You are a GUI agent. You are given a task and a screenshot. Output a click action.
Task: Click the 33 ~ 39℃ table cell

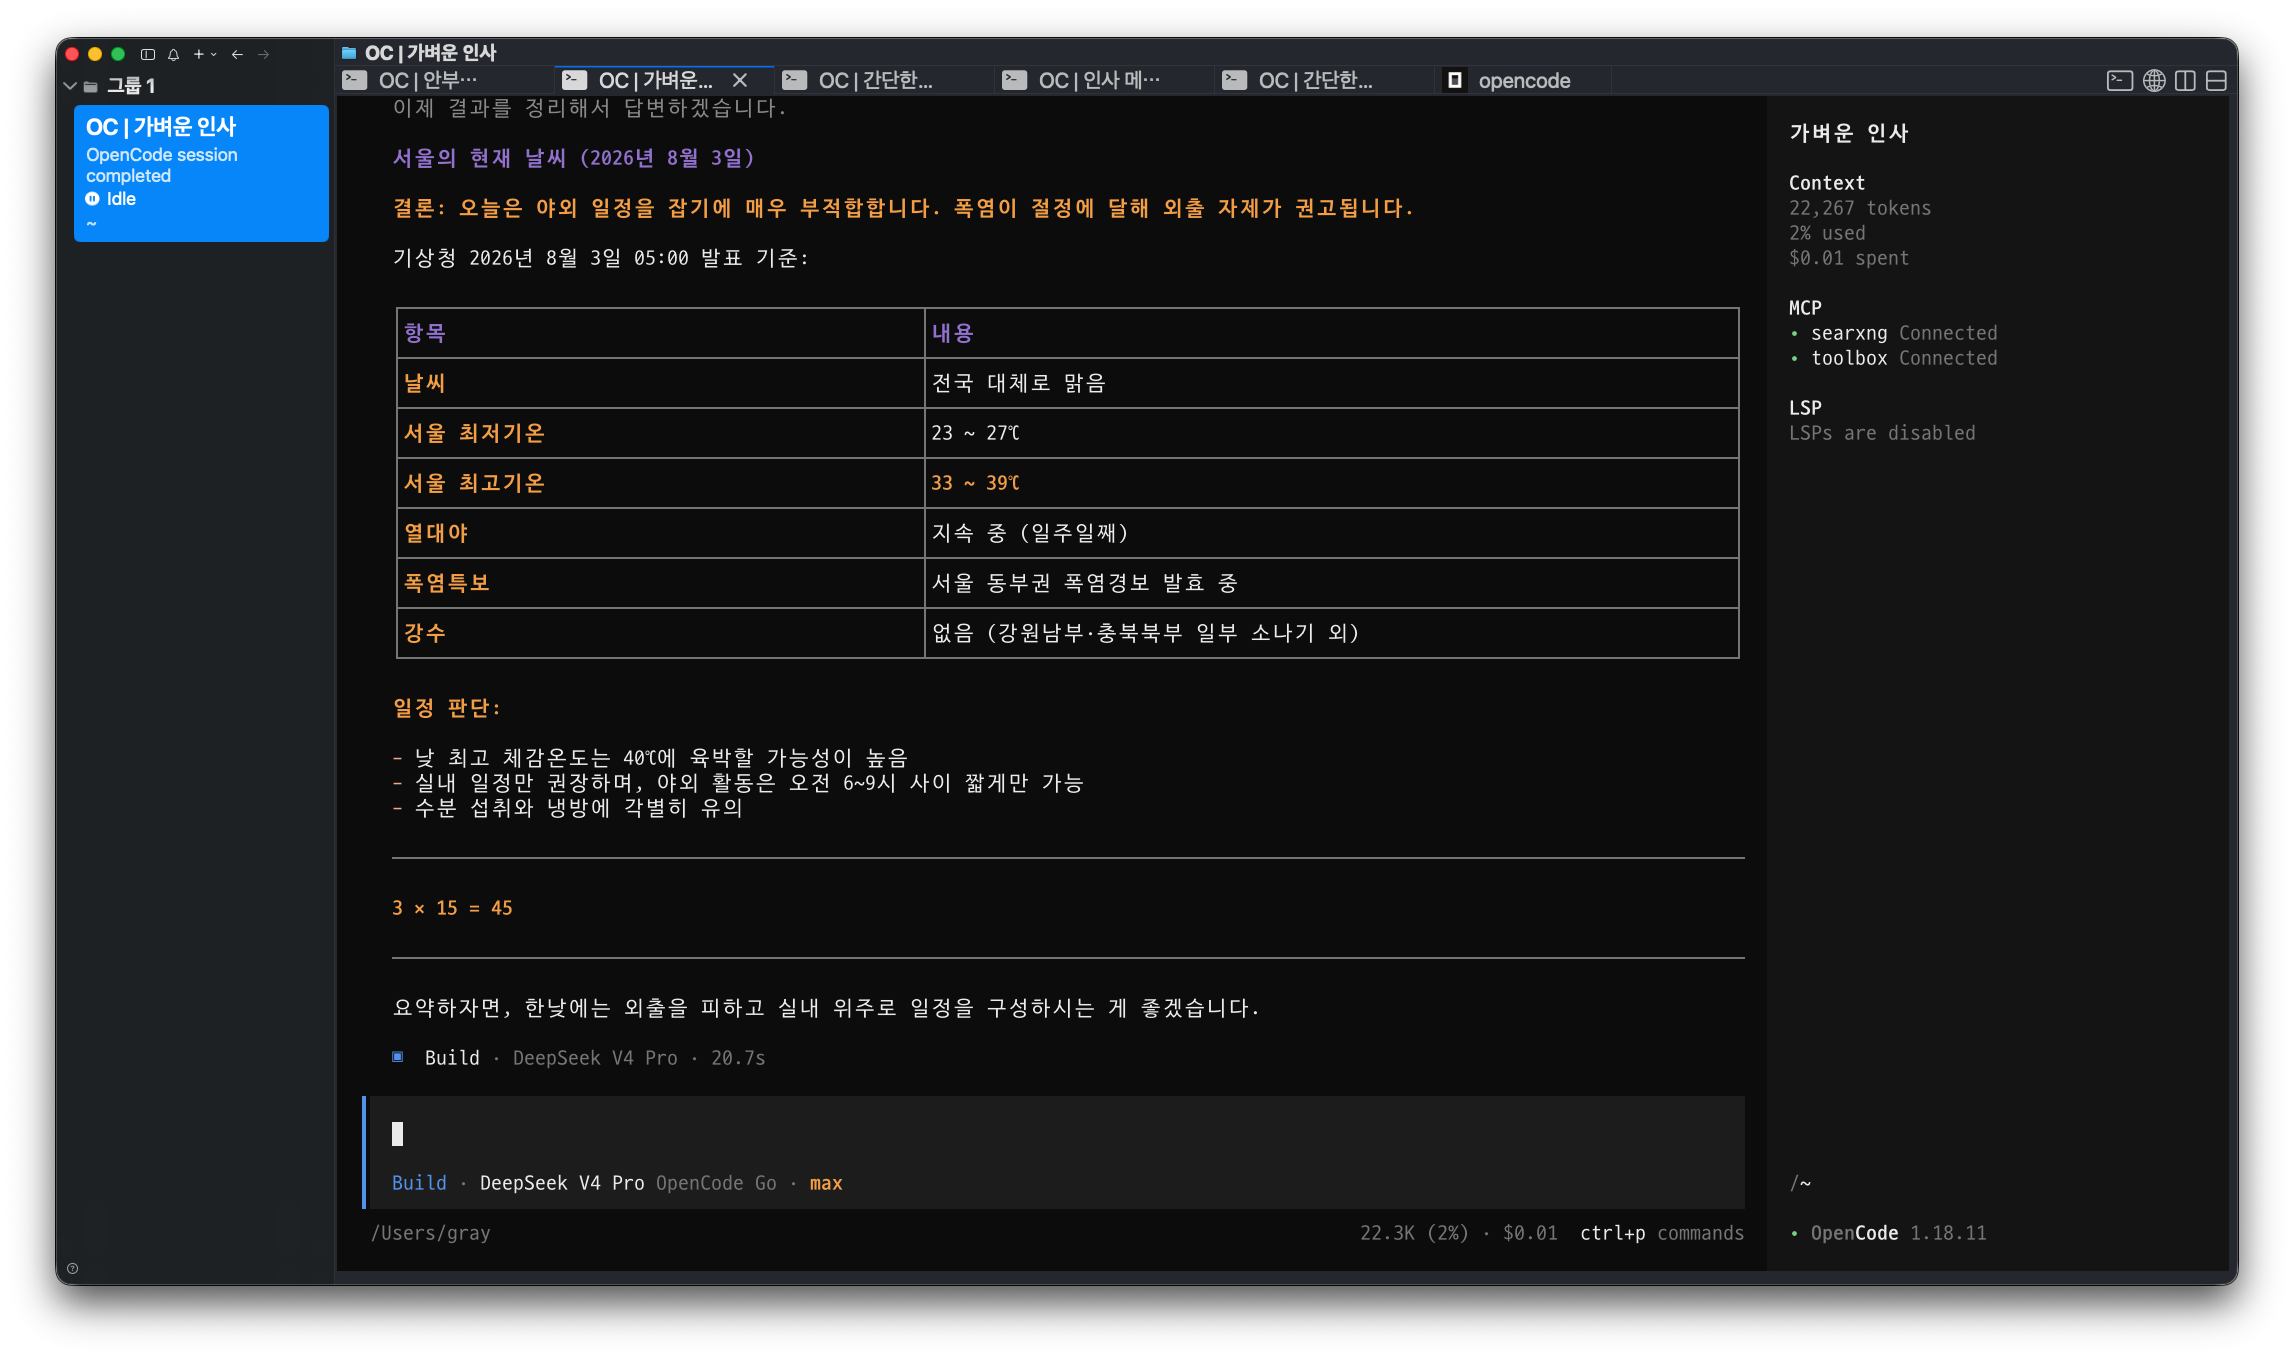coord(1331,483)
